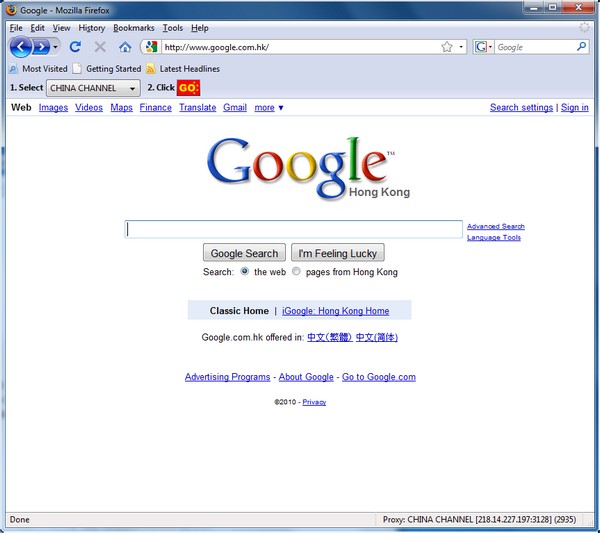The width and height of the screenshot is (600, 533).
Task: Switch to Simplified Chinese 中文(简体) link
Action: 377,337
